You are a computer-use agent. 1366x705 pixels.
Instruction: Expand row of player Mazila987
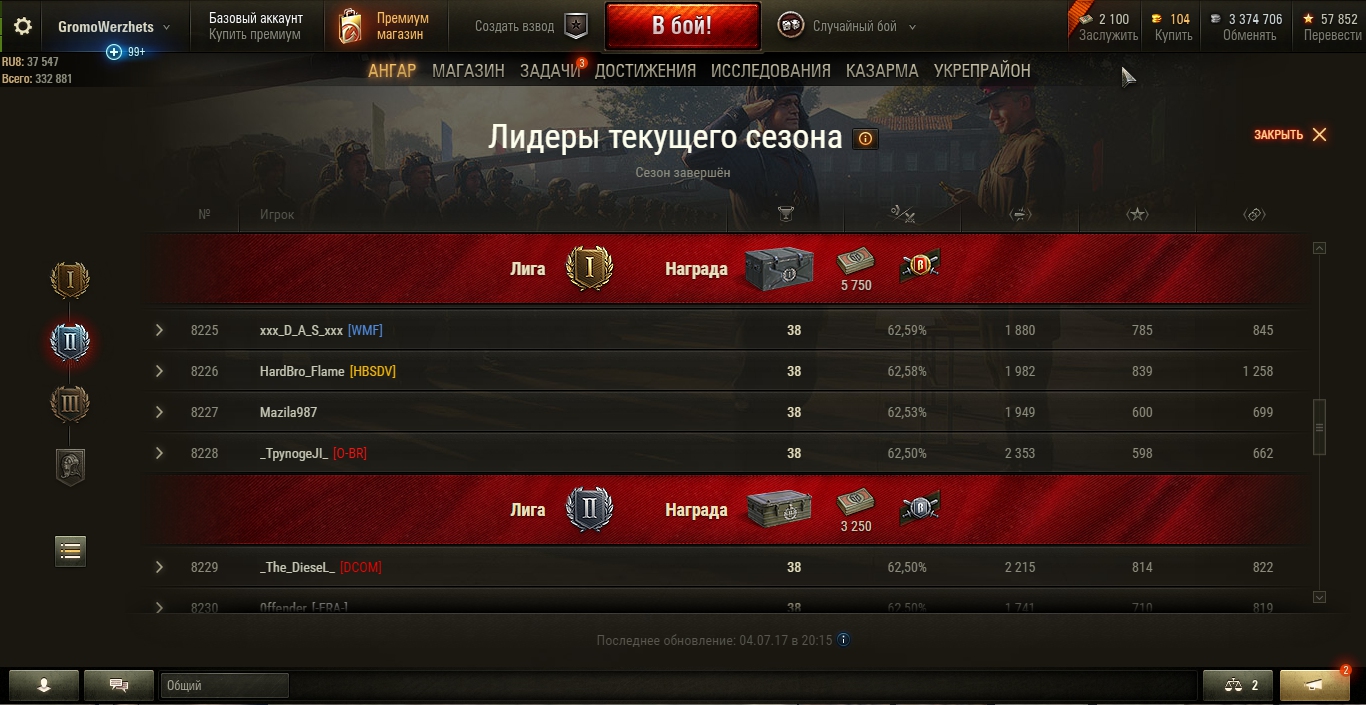(x=158, y=412)
